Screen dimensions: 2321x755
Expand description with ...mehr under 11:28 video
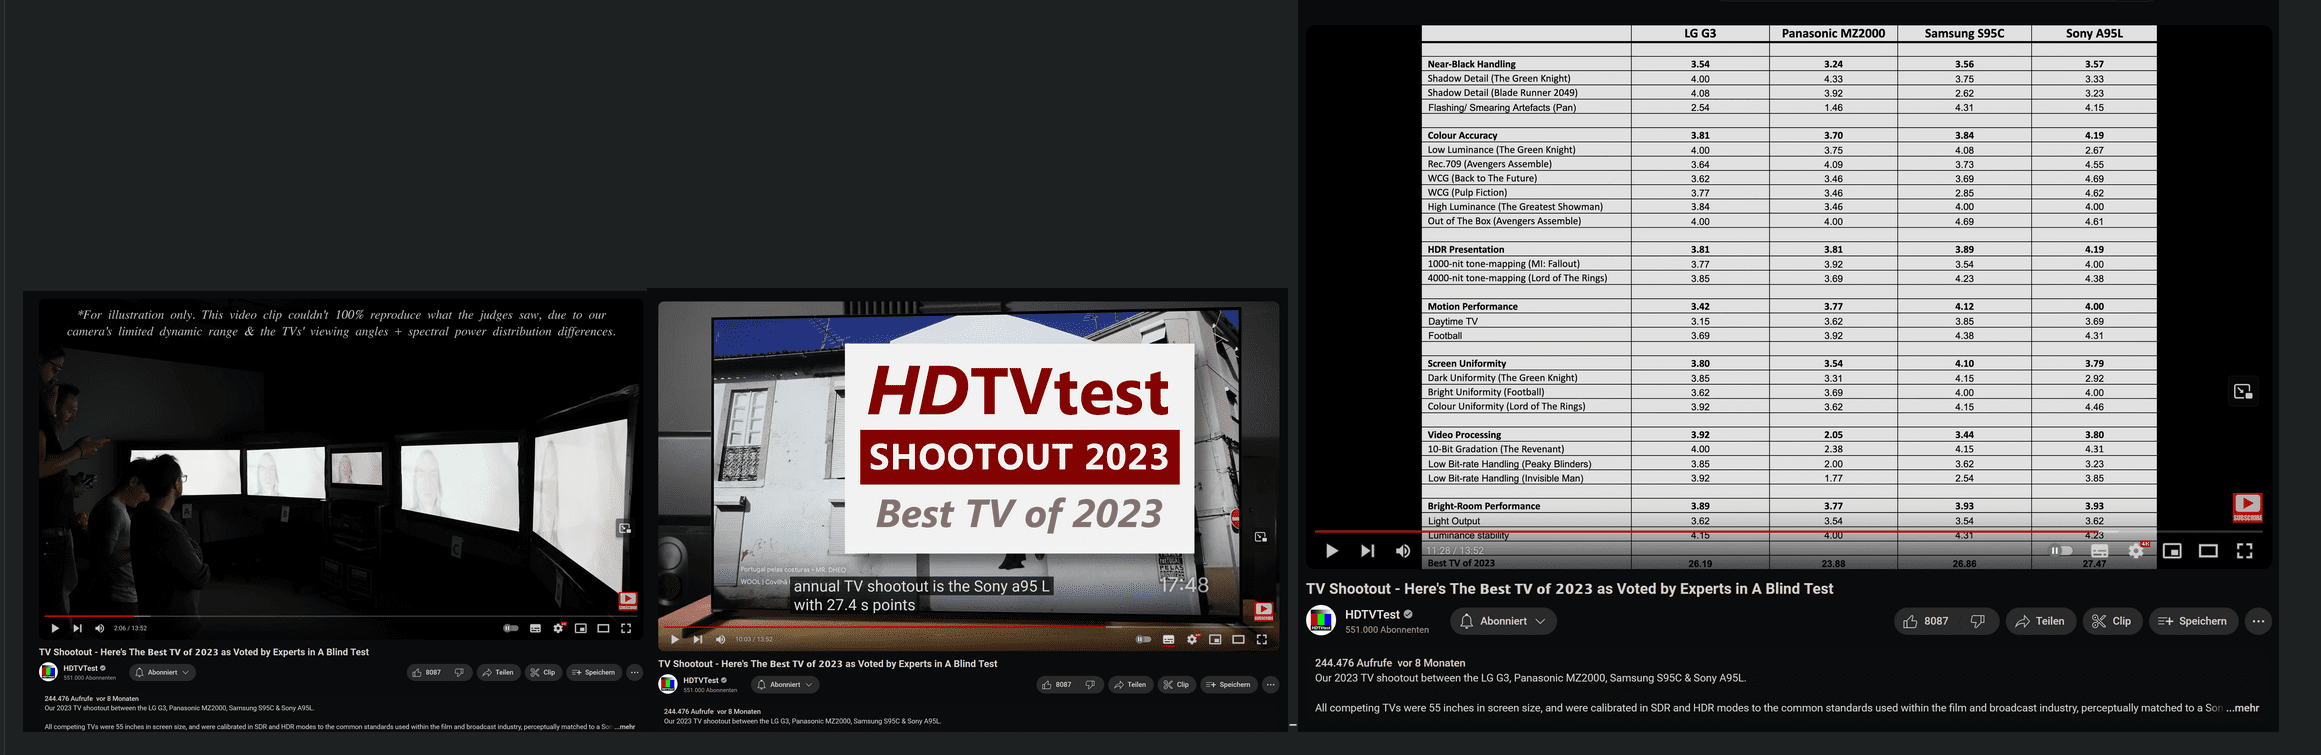(2243, 708)
